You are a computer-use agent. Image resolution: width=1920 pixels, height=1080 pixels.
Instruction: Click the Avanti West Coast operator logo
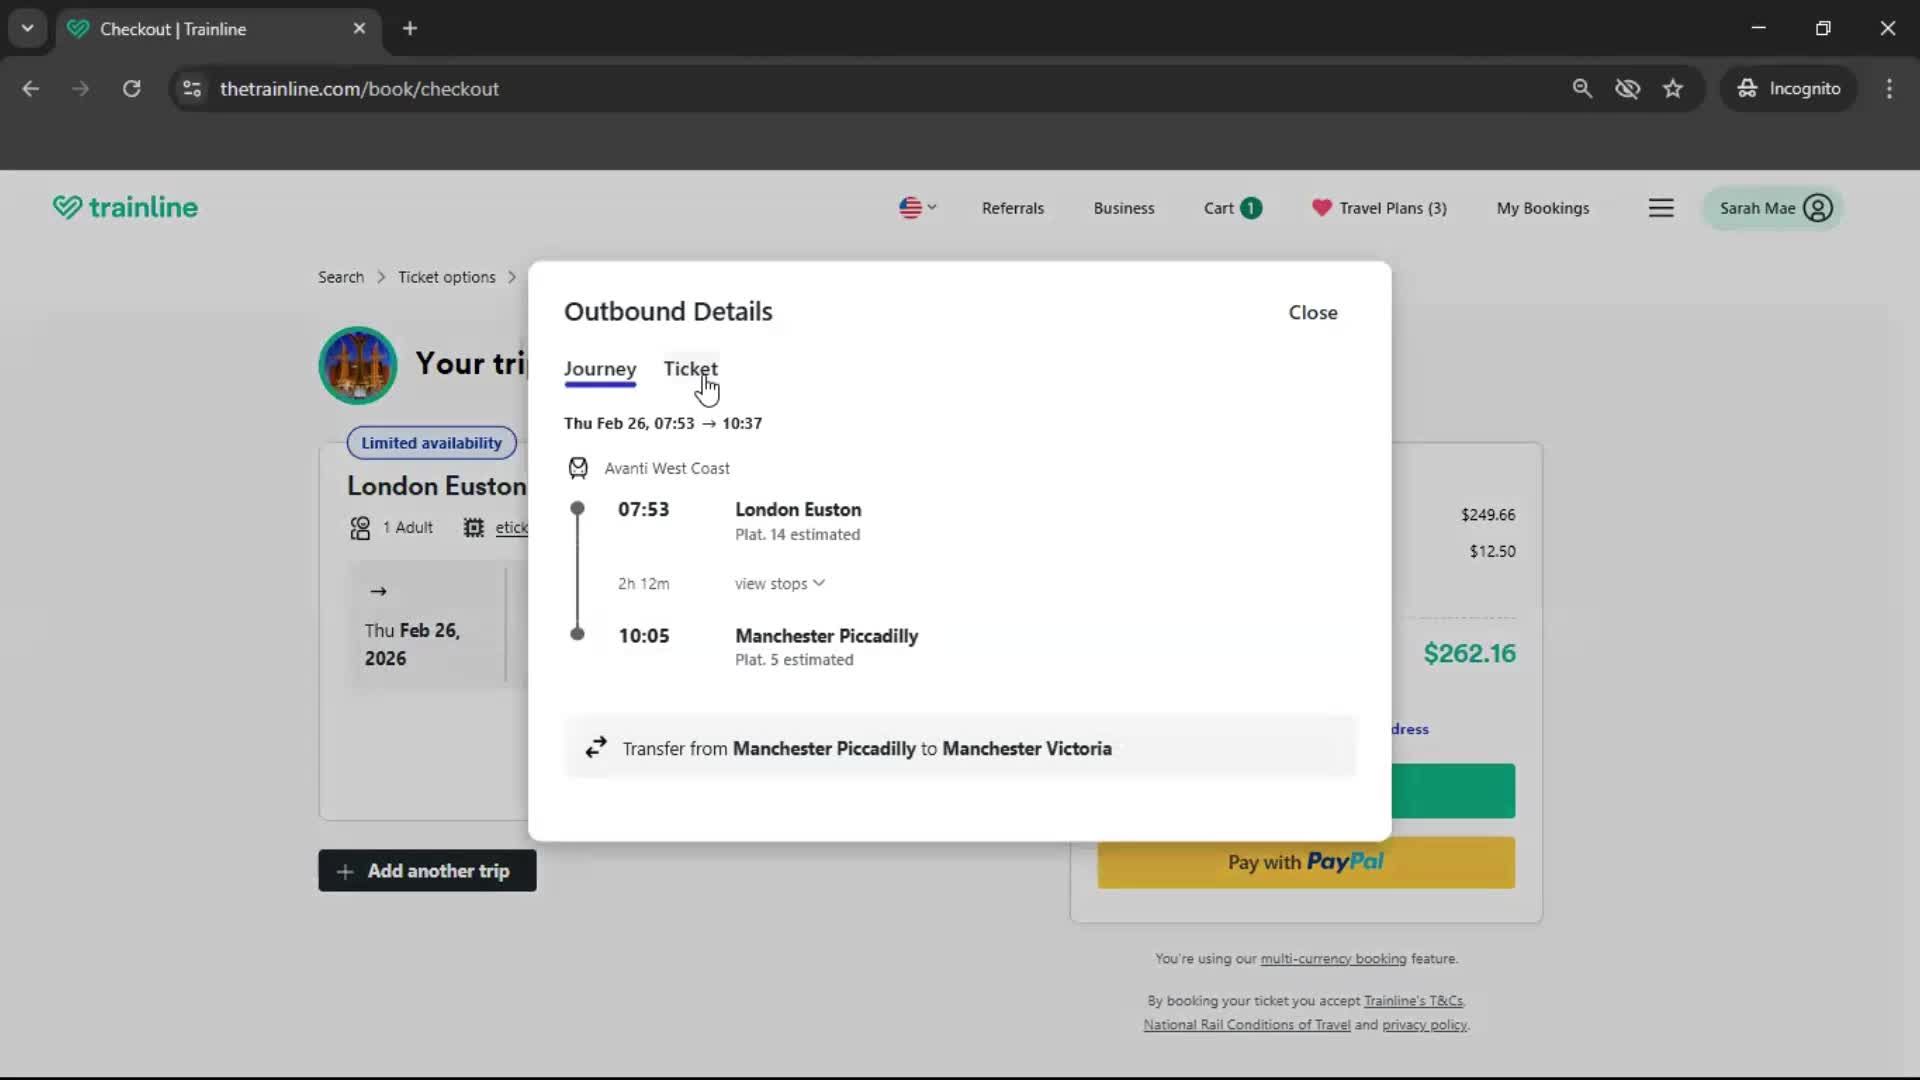coord(578,467)
